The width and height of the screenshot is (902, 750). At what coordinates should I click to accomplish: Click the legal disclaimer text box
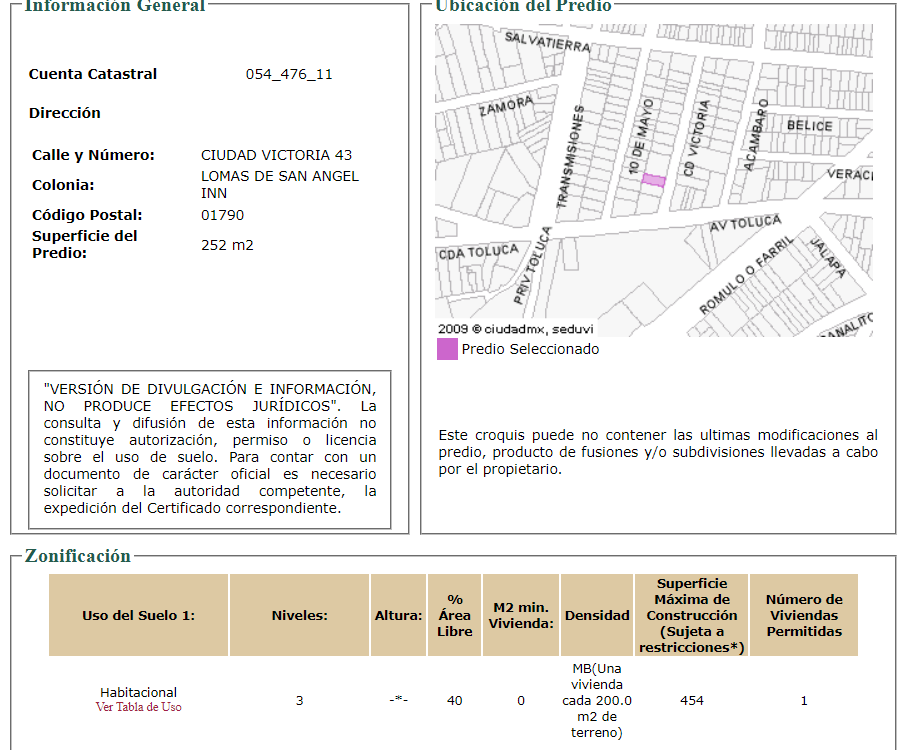(x=210, y=449)
